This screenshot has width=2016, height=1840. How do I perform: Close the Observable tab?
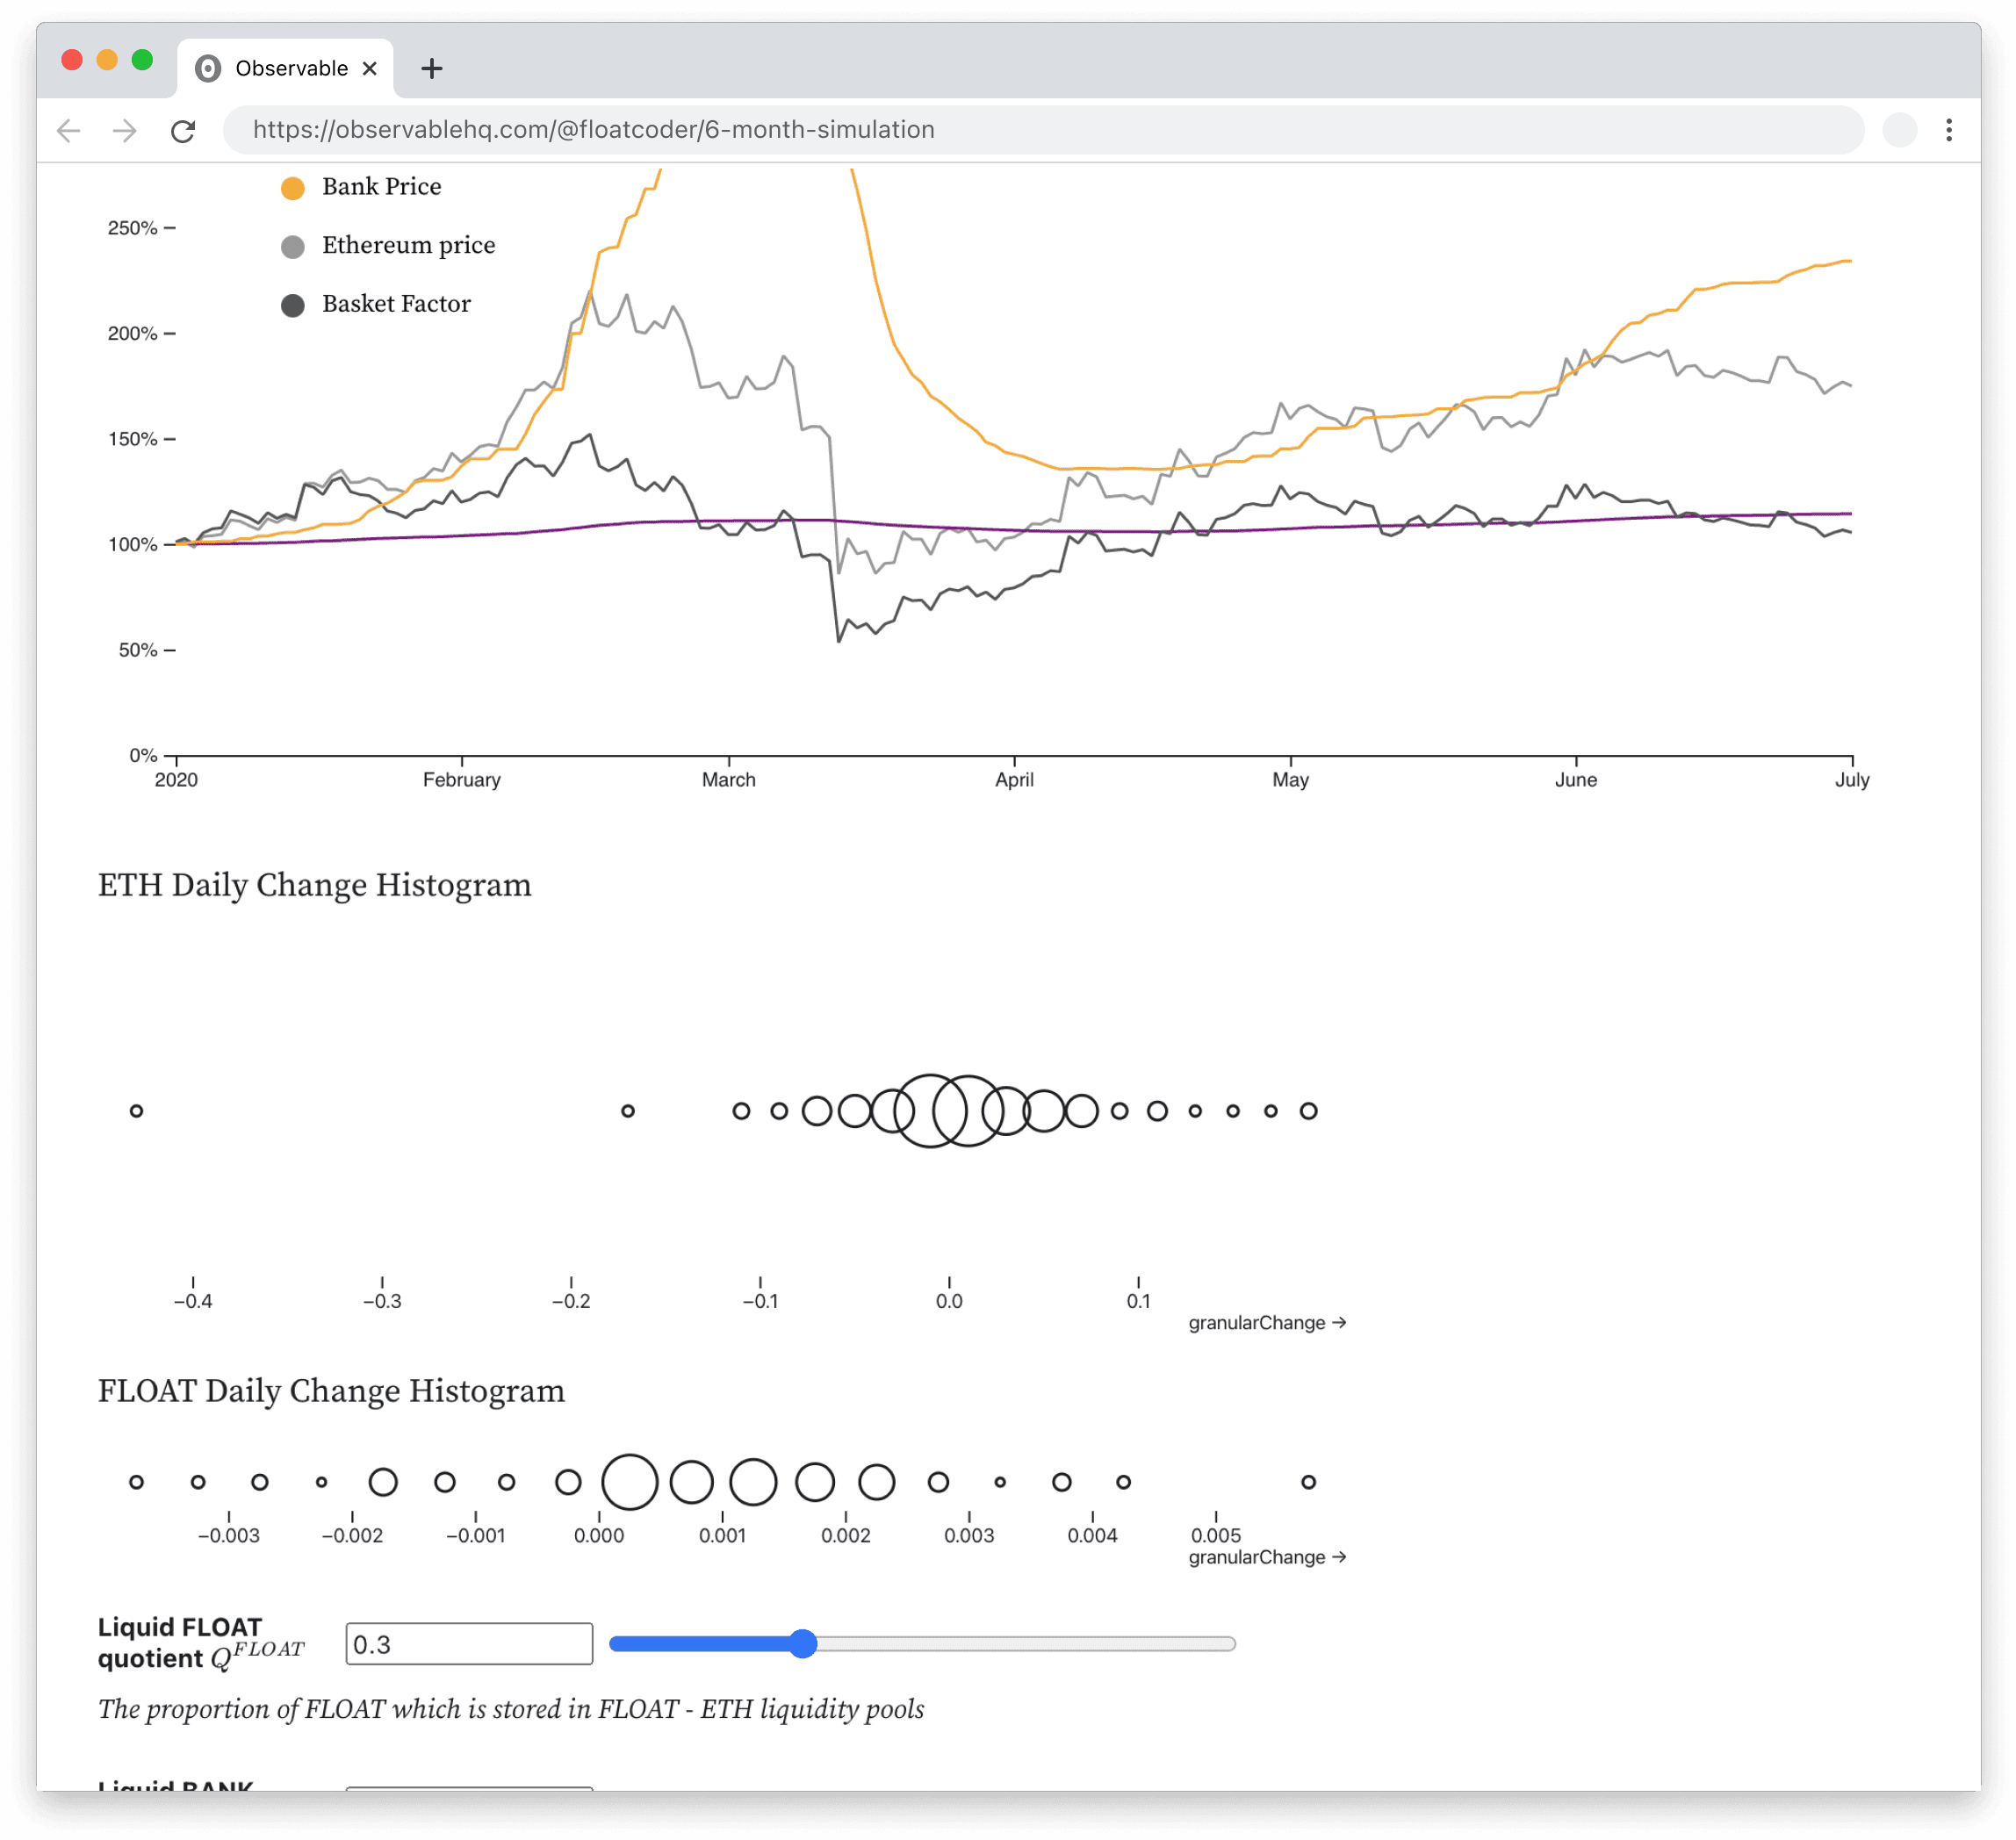pyautogui.click(x=370, y=68)
